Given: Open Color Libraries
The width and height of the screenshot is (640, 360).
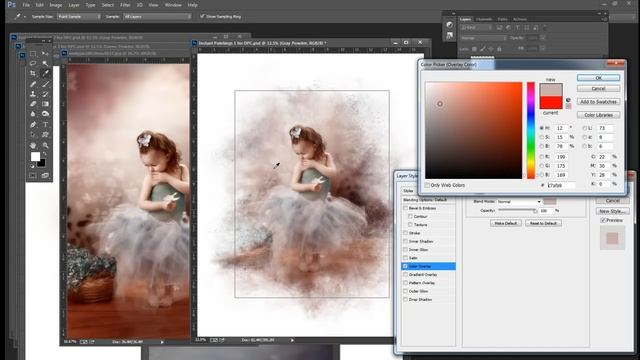Looking at the screenshot, I should pyautogui.click(x=598, y=115).
